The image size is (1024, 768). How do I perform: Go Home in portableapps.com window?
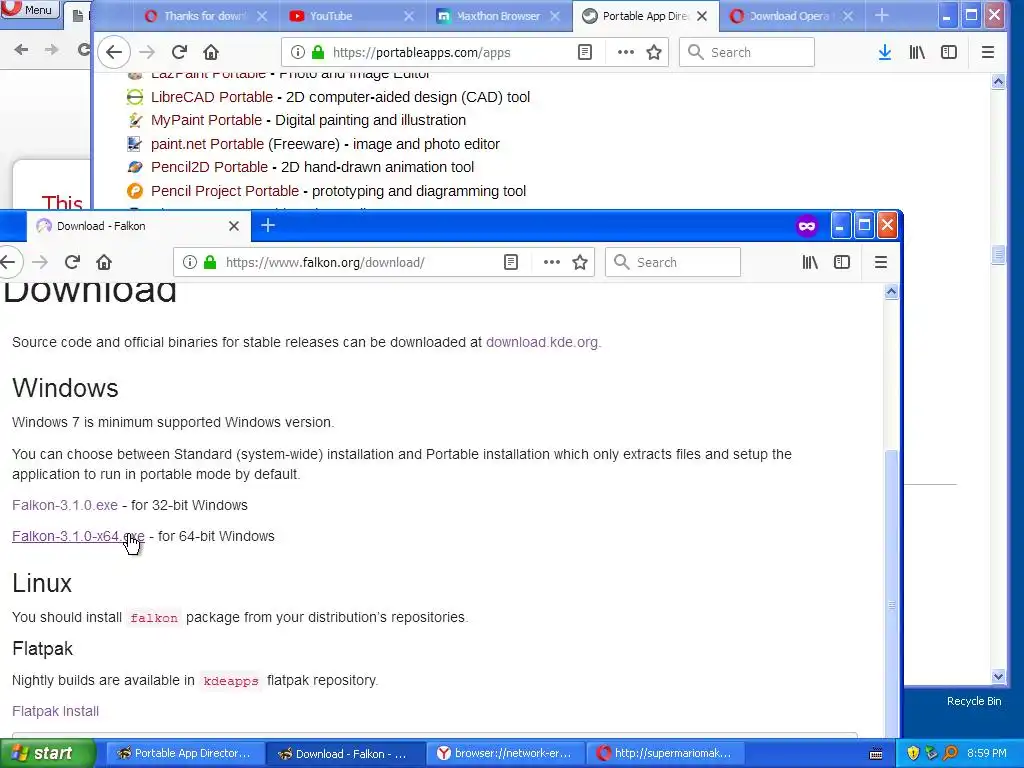211,52
